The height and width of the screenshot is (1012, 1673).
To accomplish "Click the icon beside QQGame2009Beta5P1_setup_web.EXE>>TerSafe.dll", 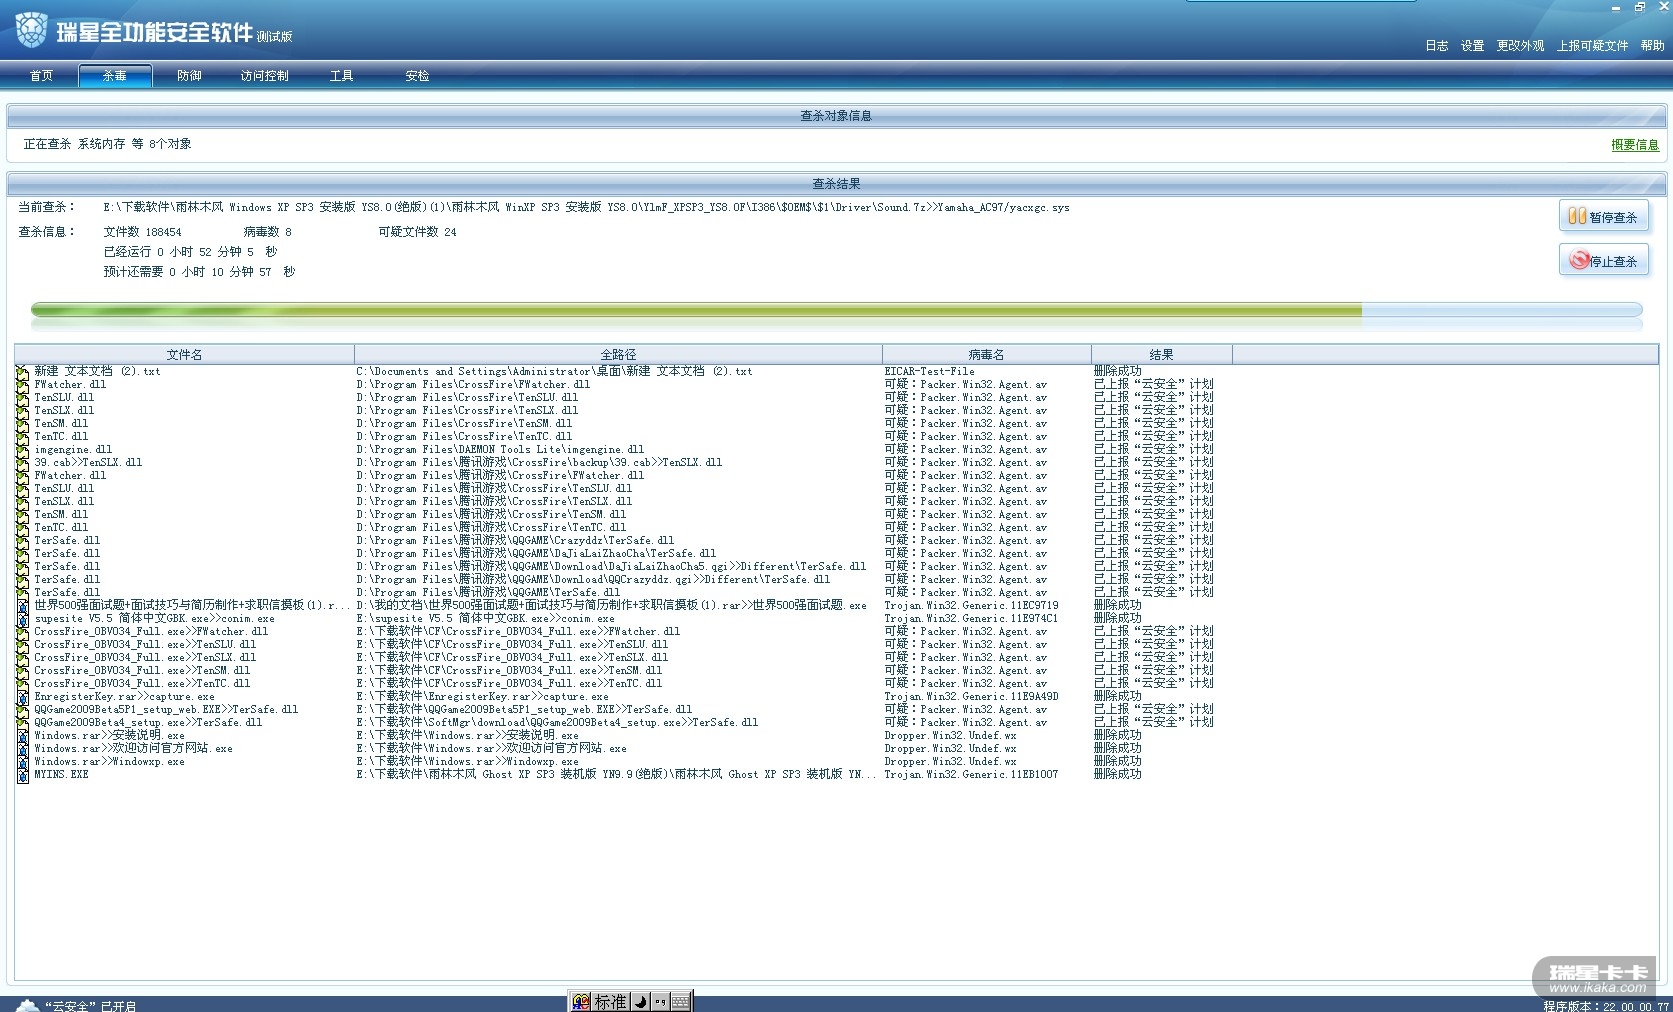I will [x=22, y=709].
